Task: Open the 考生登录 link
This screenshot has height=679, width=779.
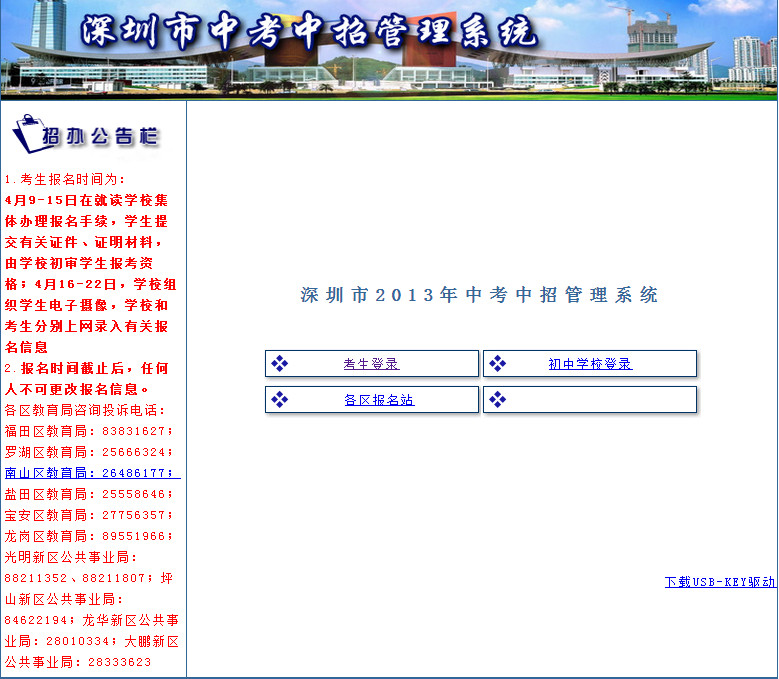Action: pyautogui.click(x=372, y=364)
